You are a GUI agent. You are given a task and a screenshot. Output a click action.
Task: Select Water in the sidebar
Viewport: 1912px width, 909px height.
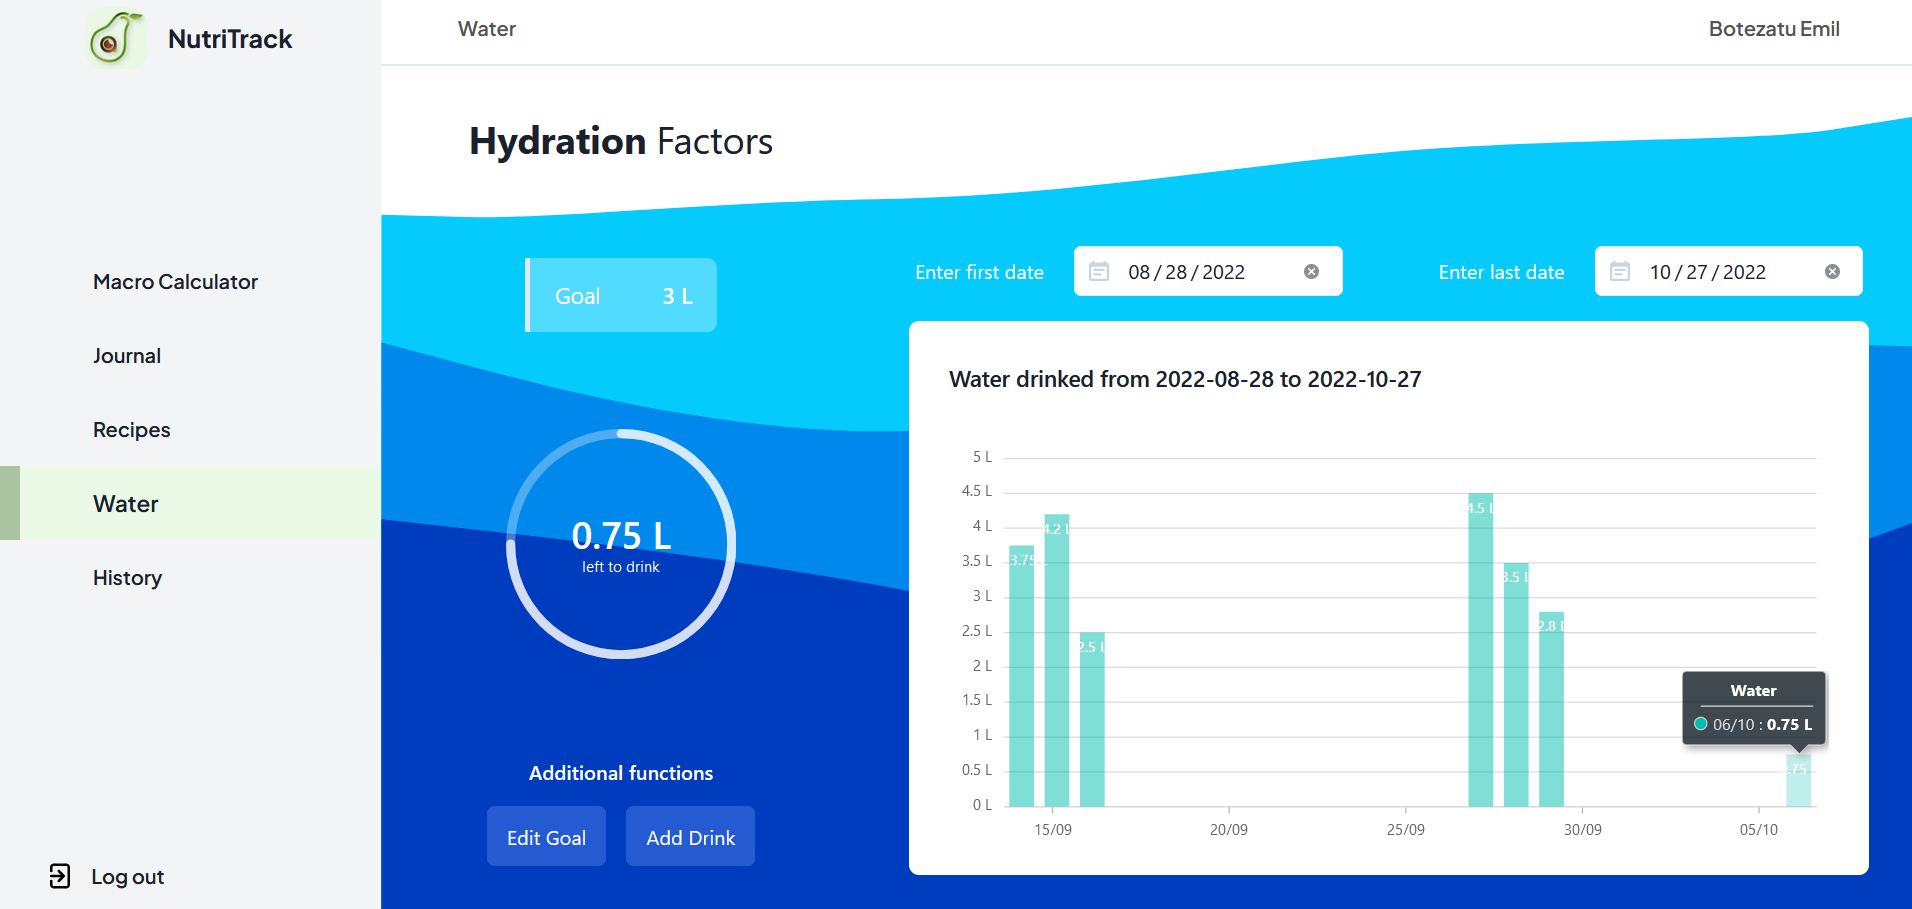click(x=125, y=504)
